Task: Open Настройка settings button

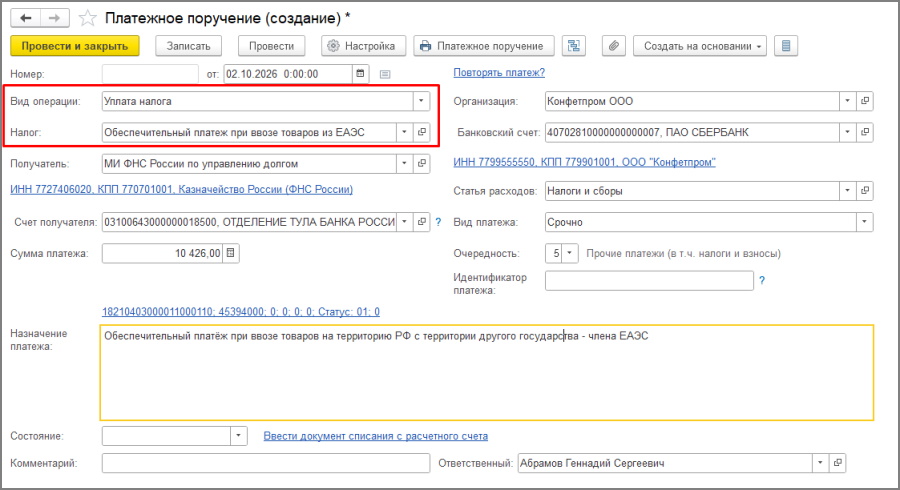Action: (x=363, y=46)
